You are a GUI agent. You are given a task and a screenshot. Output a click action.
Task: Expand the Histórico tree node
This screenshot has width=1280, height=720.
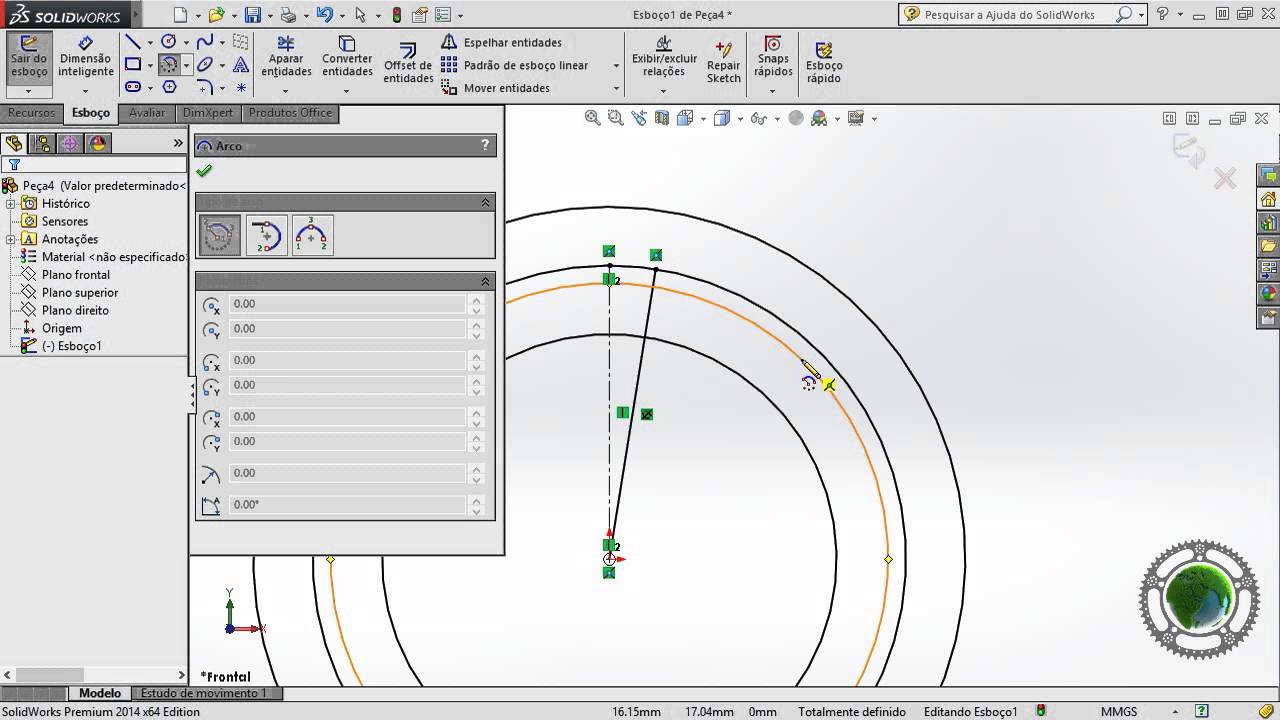11,204
